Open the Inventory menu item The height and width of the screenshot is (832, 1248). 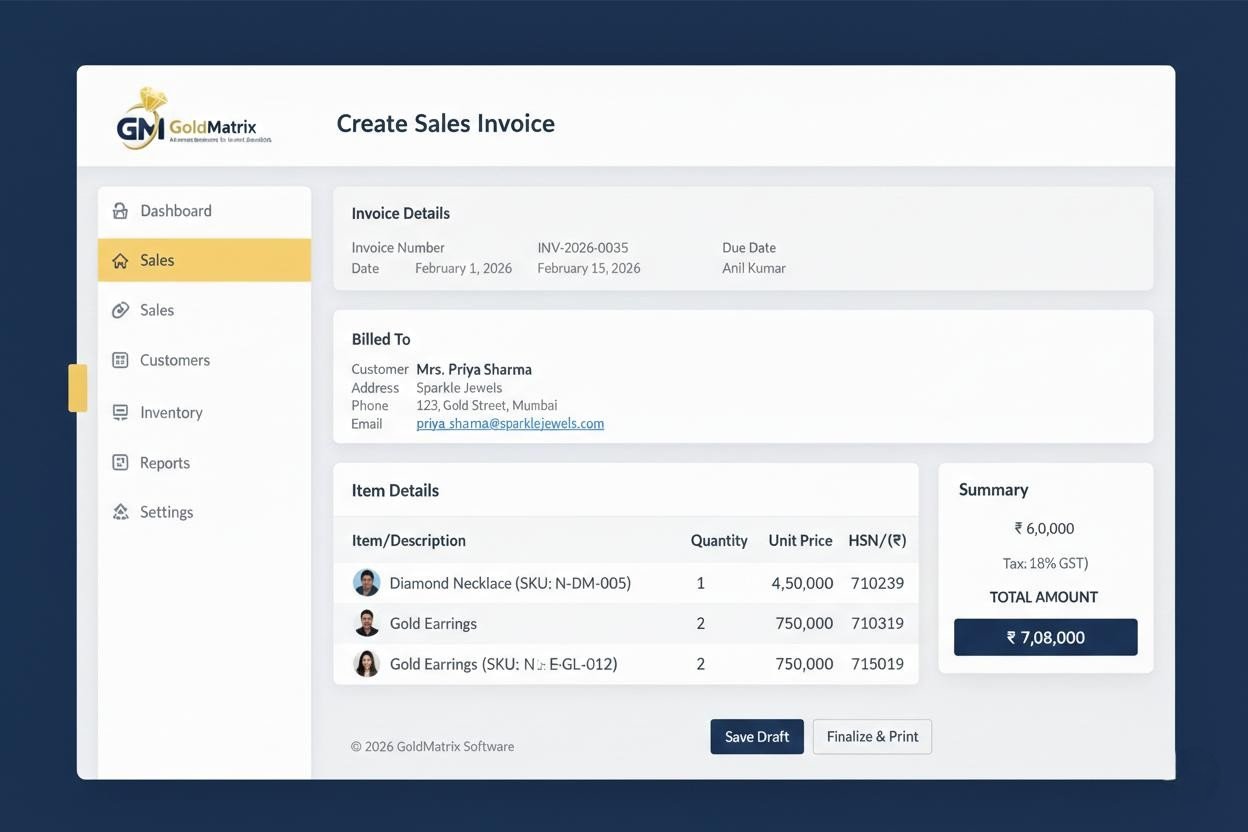[x=171, y=412]
